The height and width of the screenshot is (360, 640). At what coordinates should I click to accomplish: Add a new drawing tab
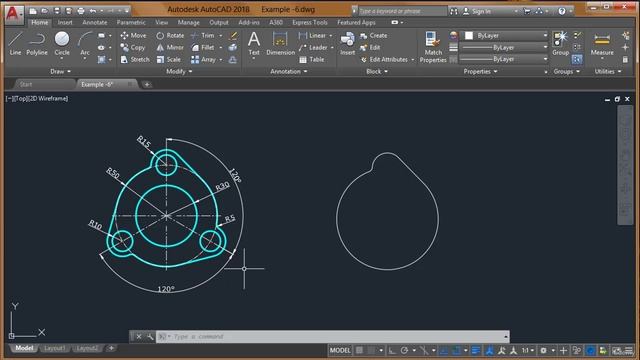(147, 84)
